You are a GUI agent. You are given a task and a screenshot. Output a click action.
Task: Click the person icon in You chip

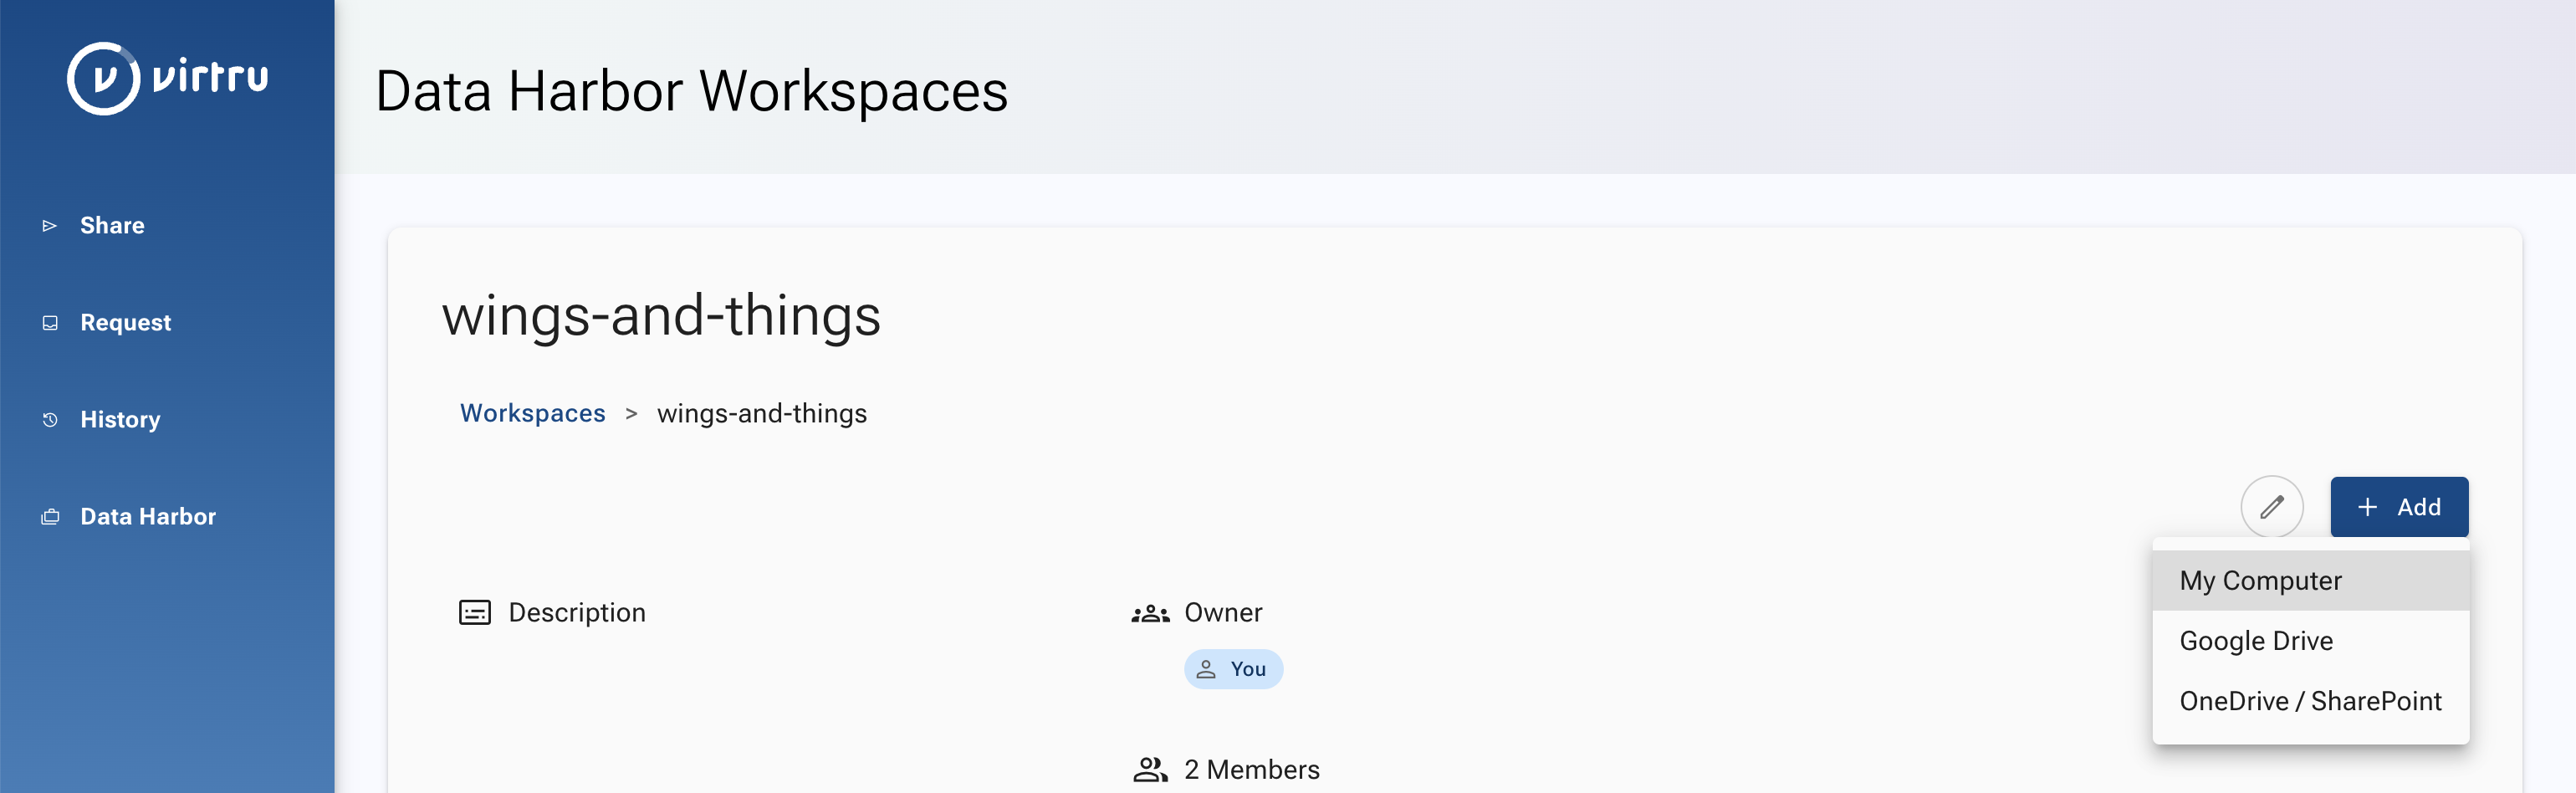1206,669
